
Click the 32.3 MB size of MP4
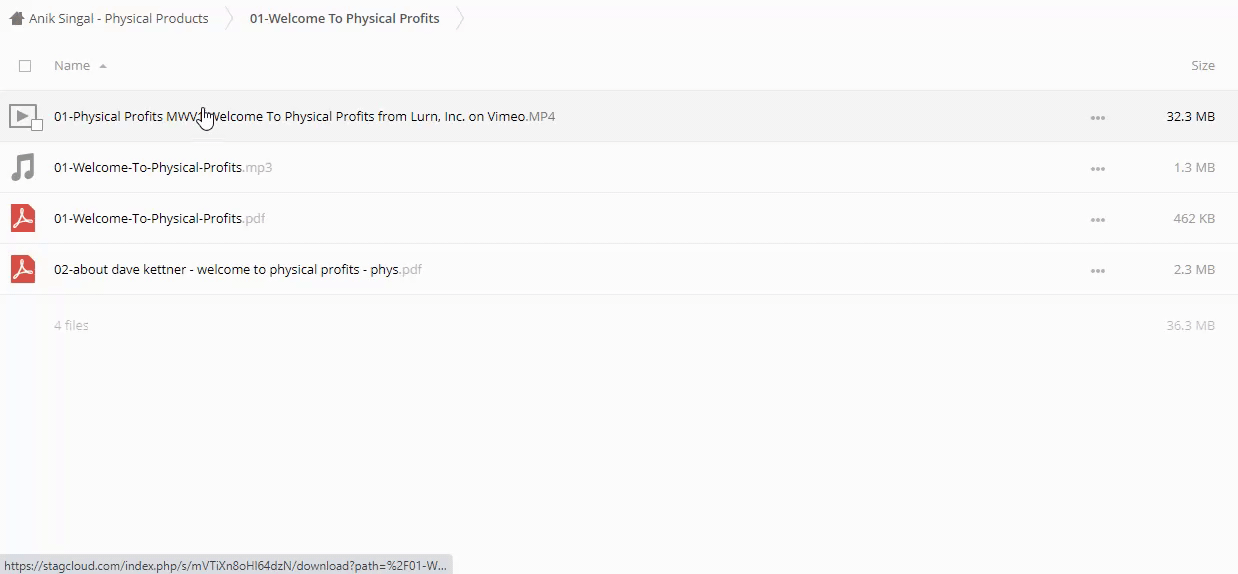[x=1190, y=116]
